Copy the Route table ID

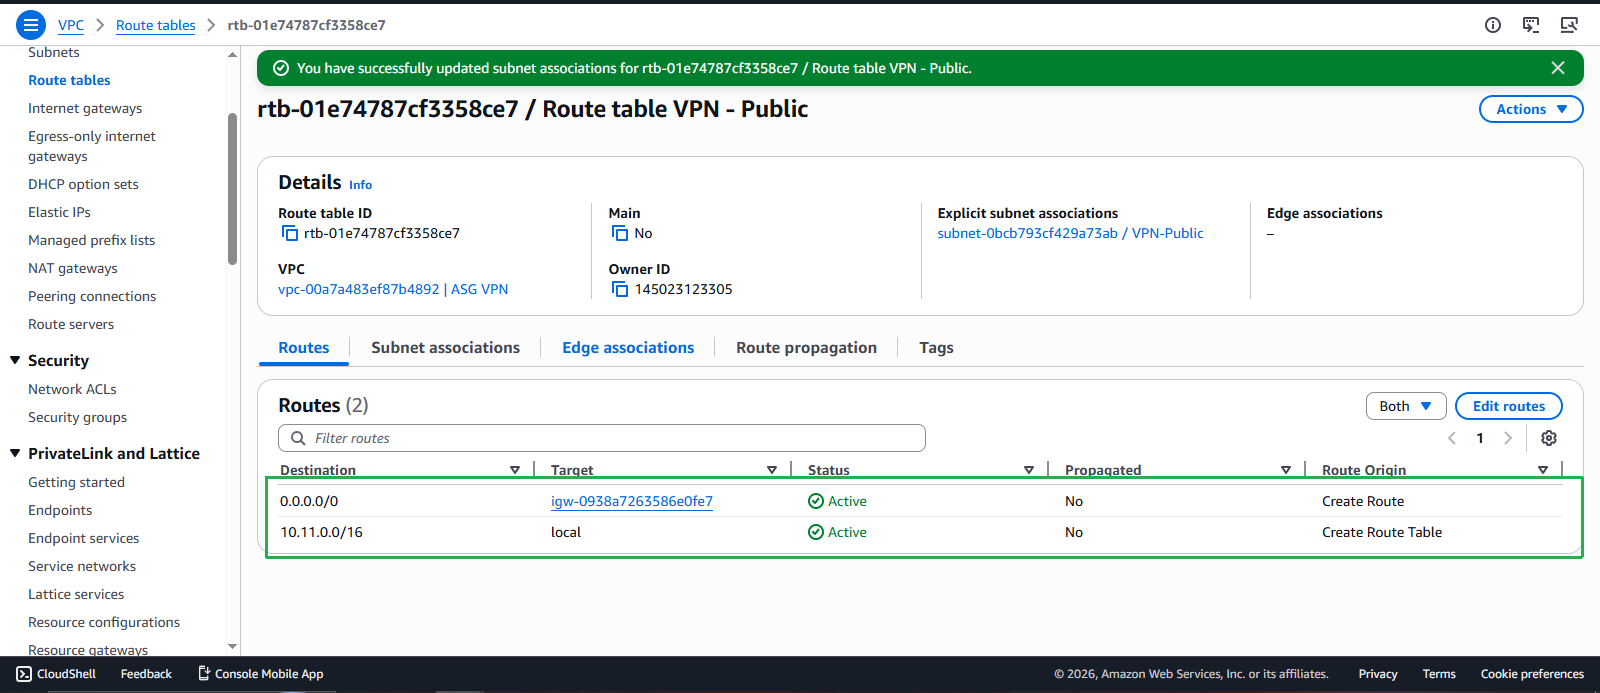pyautogui.click(x=290, y=233)
